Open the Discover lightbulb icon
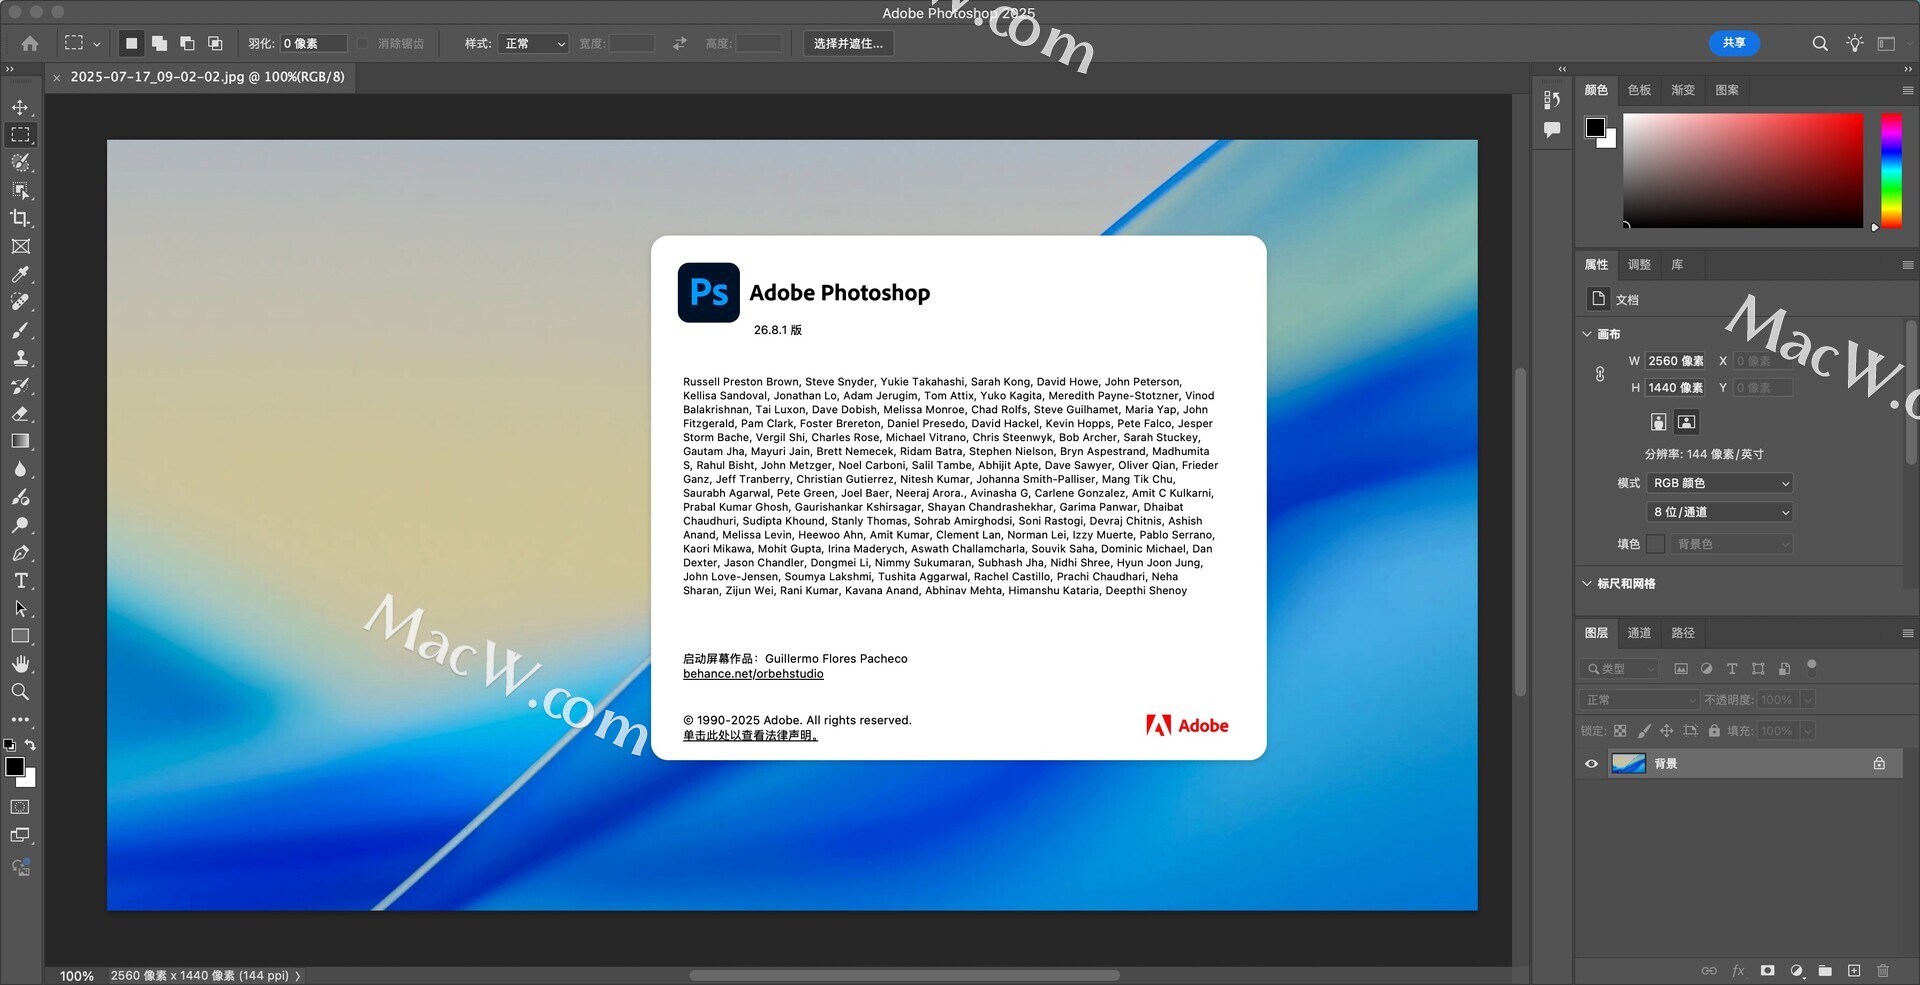Screen dimensions: 1920x985 [1855, 43]
